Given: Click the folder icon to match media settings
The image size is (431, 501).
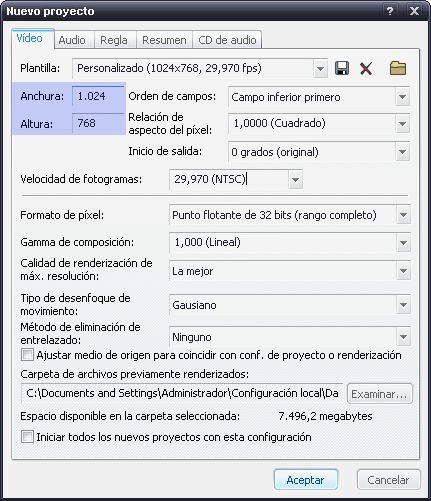Looking at the screenshot, I should point(398,68).
